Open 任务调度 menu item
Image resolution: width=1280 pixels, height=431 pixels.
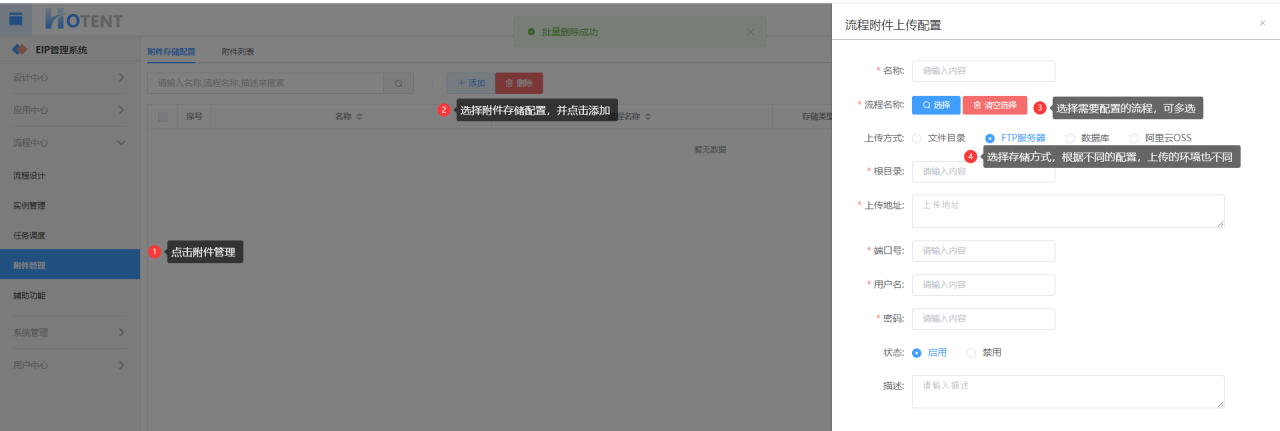pos(69,235)
